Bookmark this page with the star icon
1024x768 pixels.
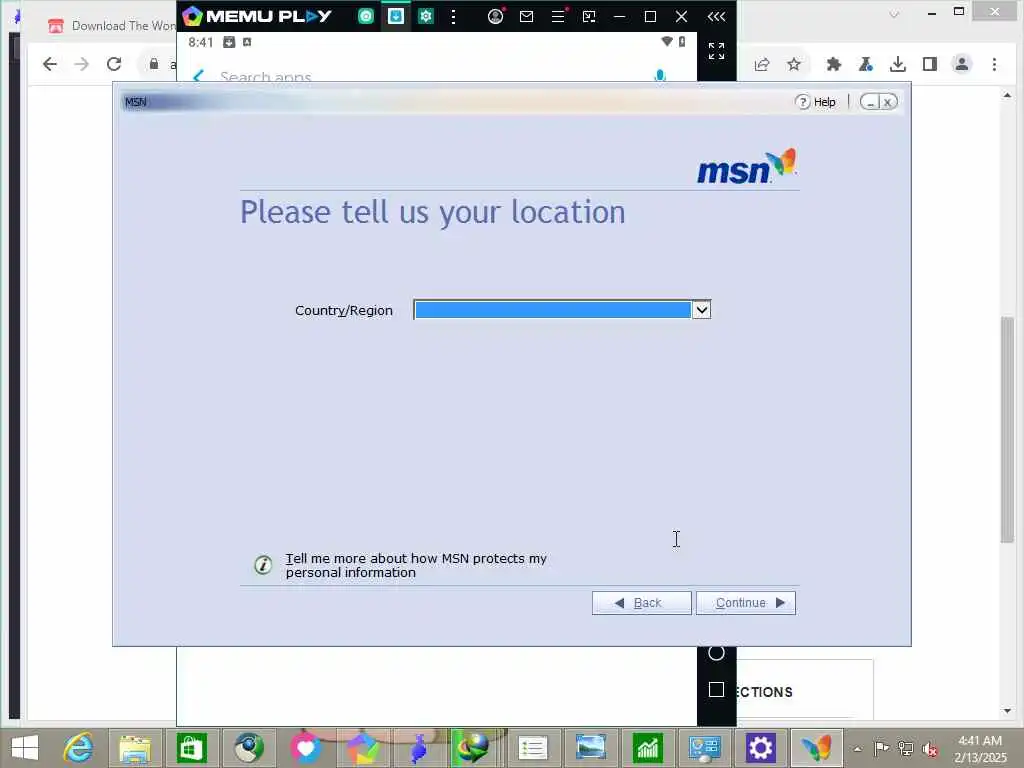[793, 64]
